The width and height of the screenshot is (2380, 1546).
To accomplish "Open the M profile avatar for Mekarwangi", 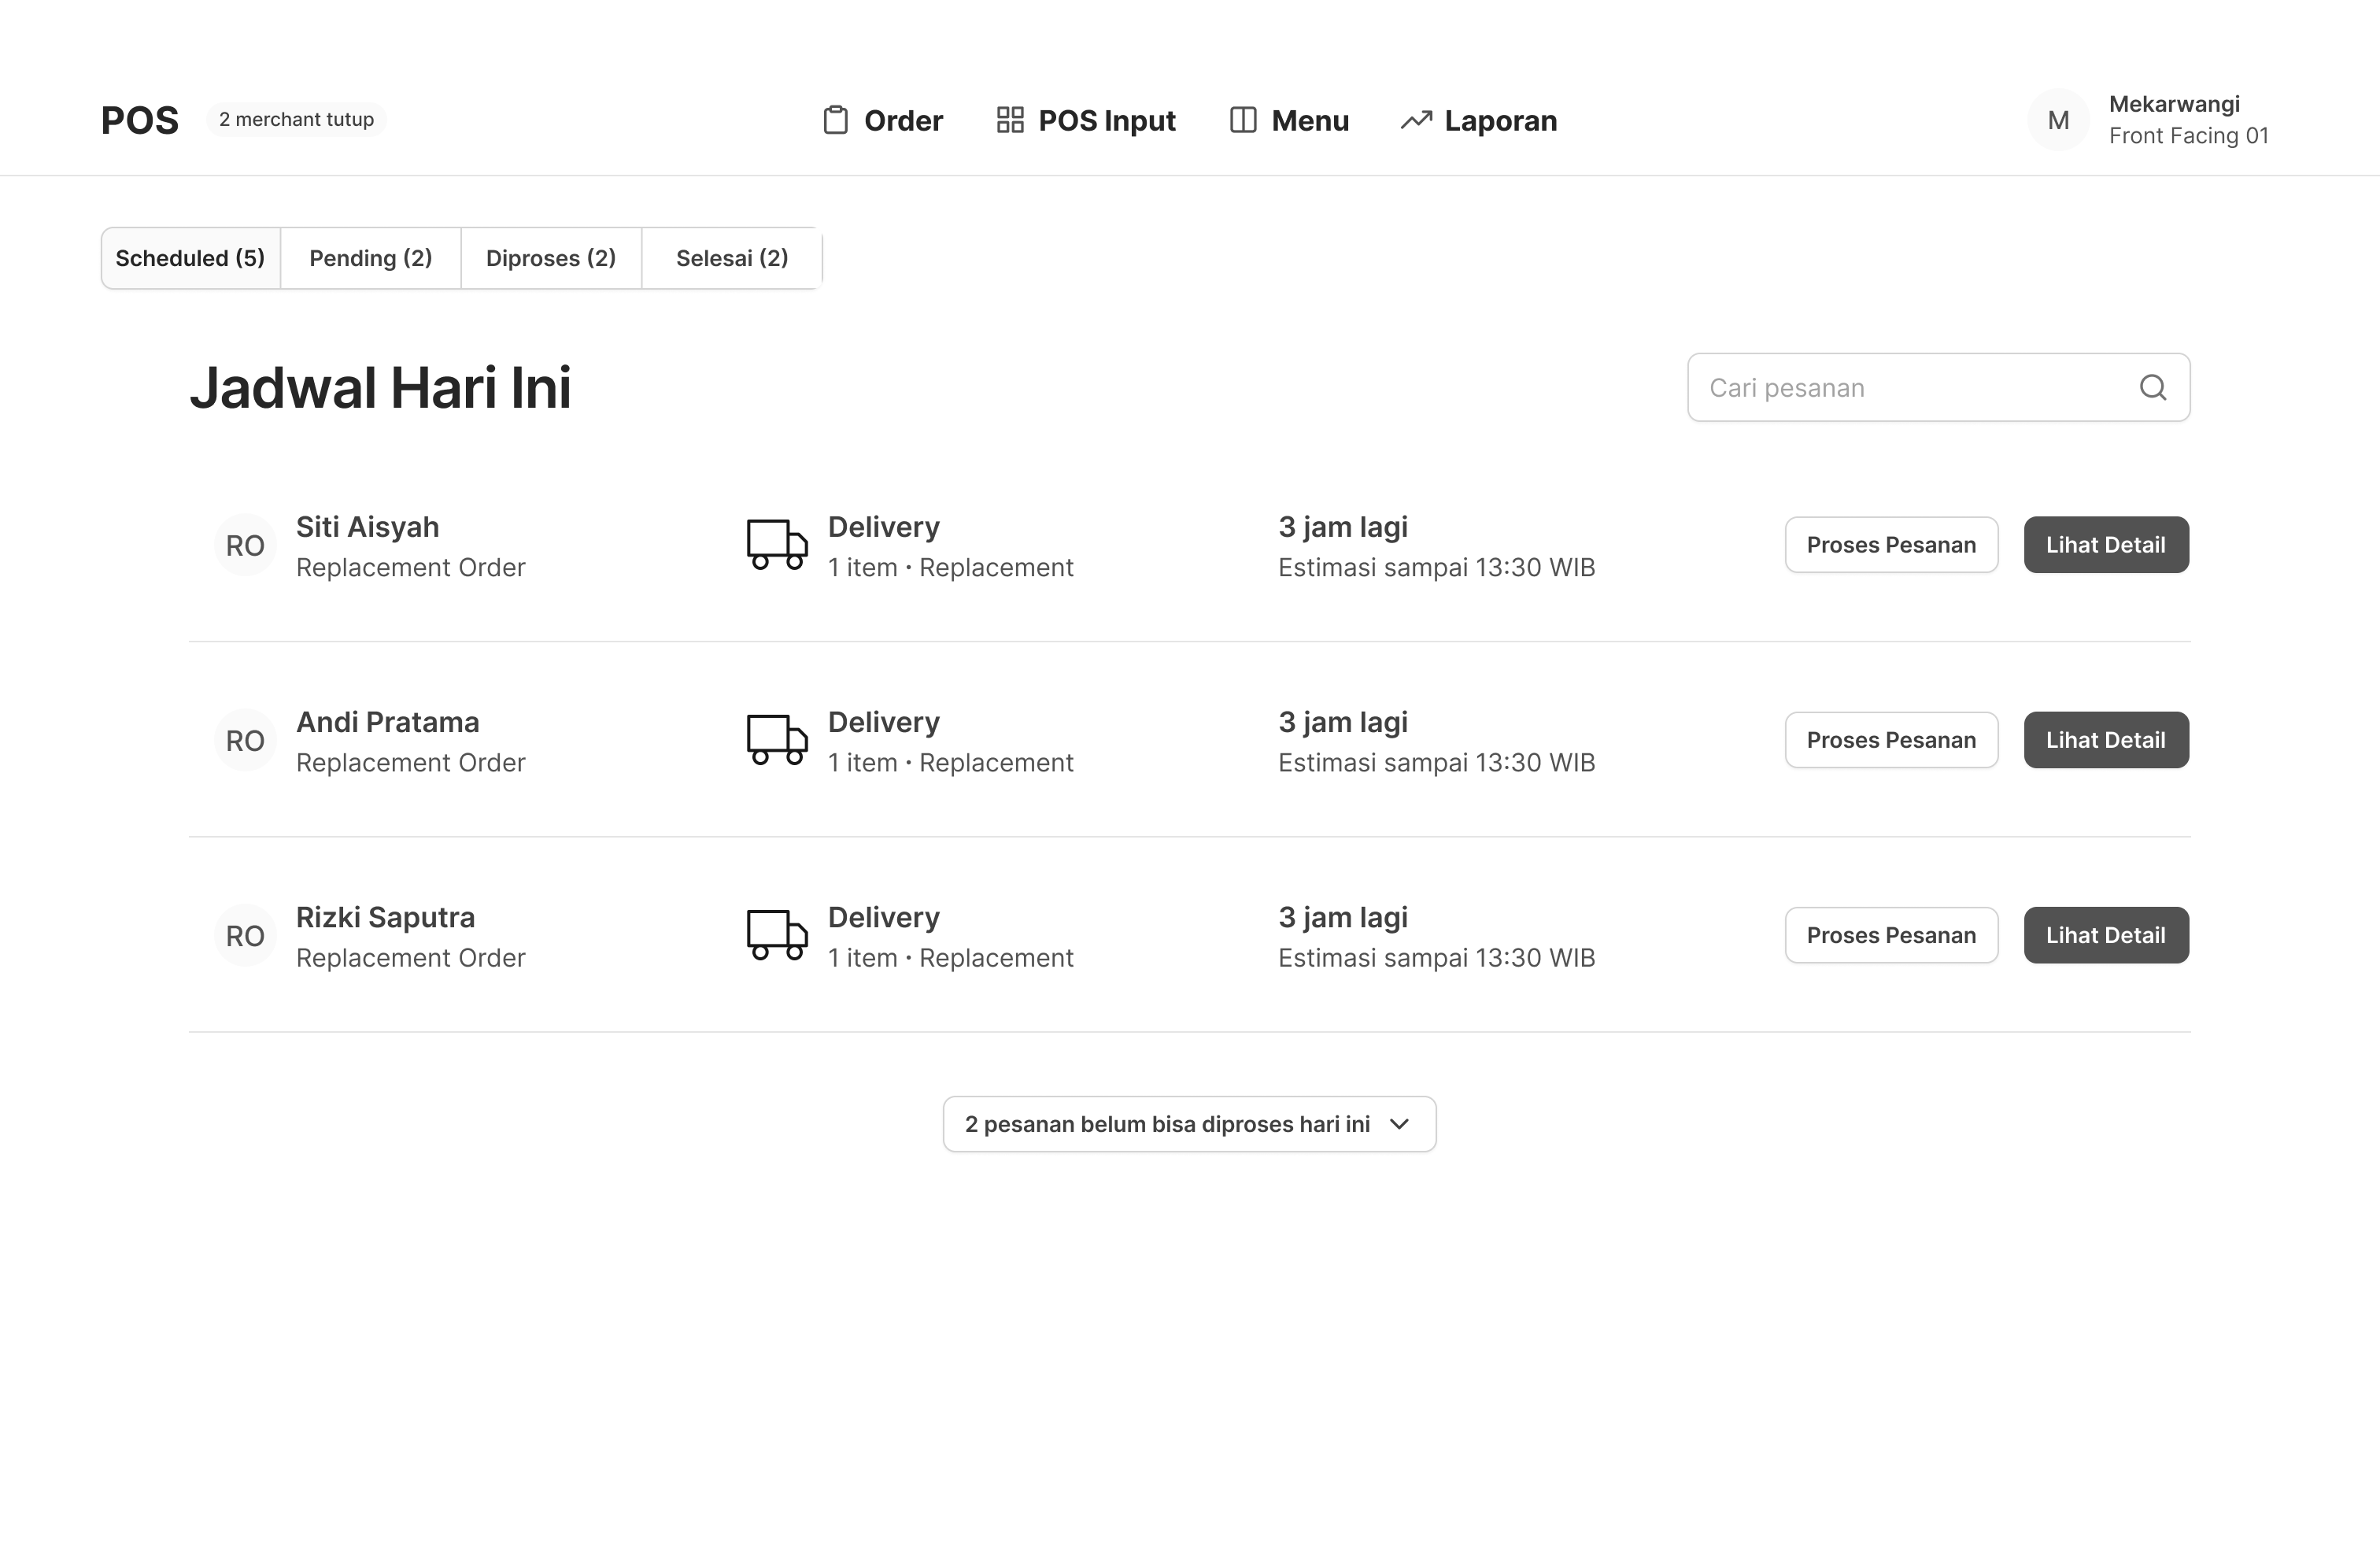I will [x=2058, y=120].
